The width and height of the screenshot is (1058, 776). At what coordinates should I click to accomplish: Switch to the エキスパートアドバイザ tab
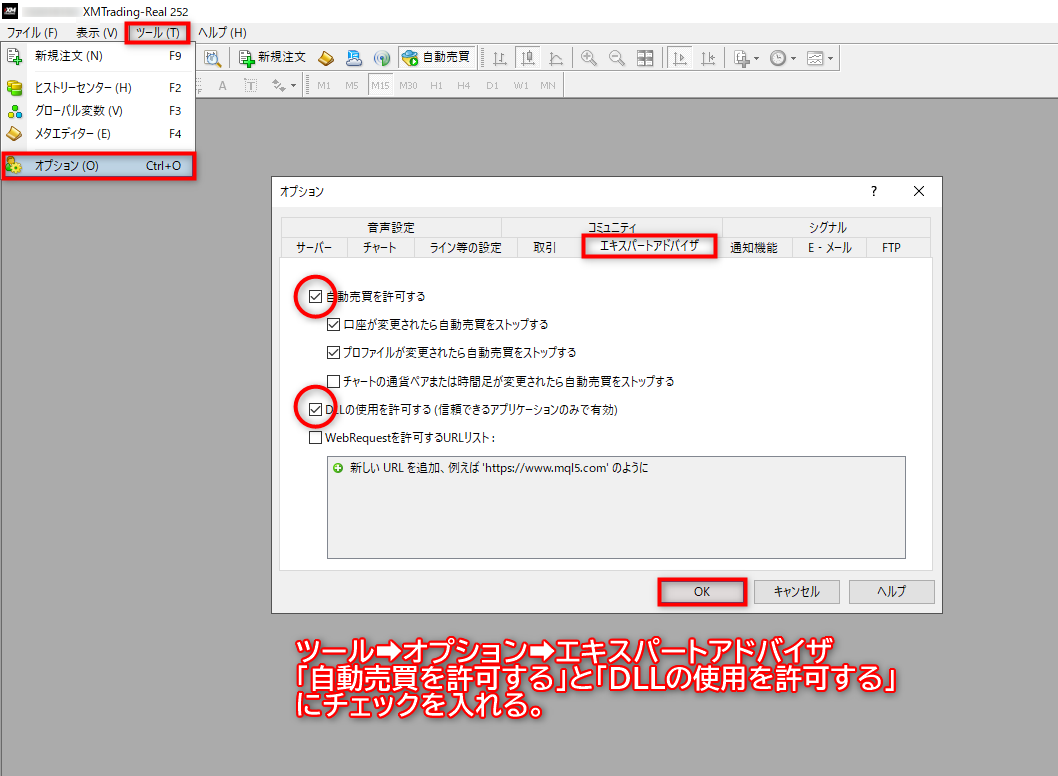[649, 246]
